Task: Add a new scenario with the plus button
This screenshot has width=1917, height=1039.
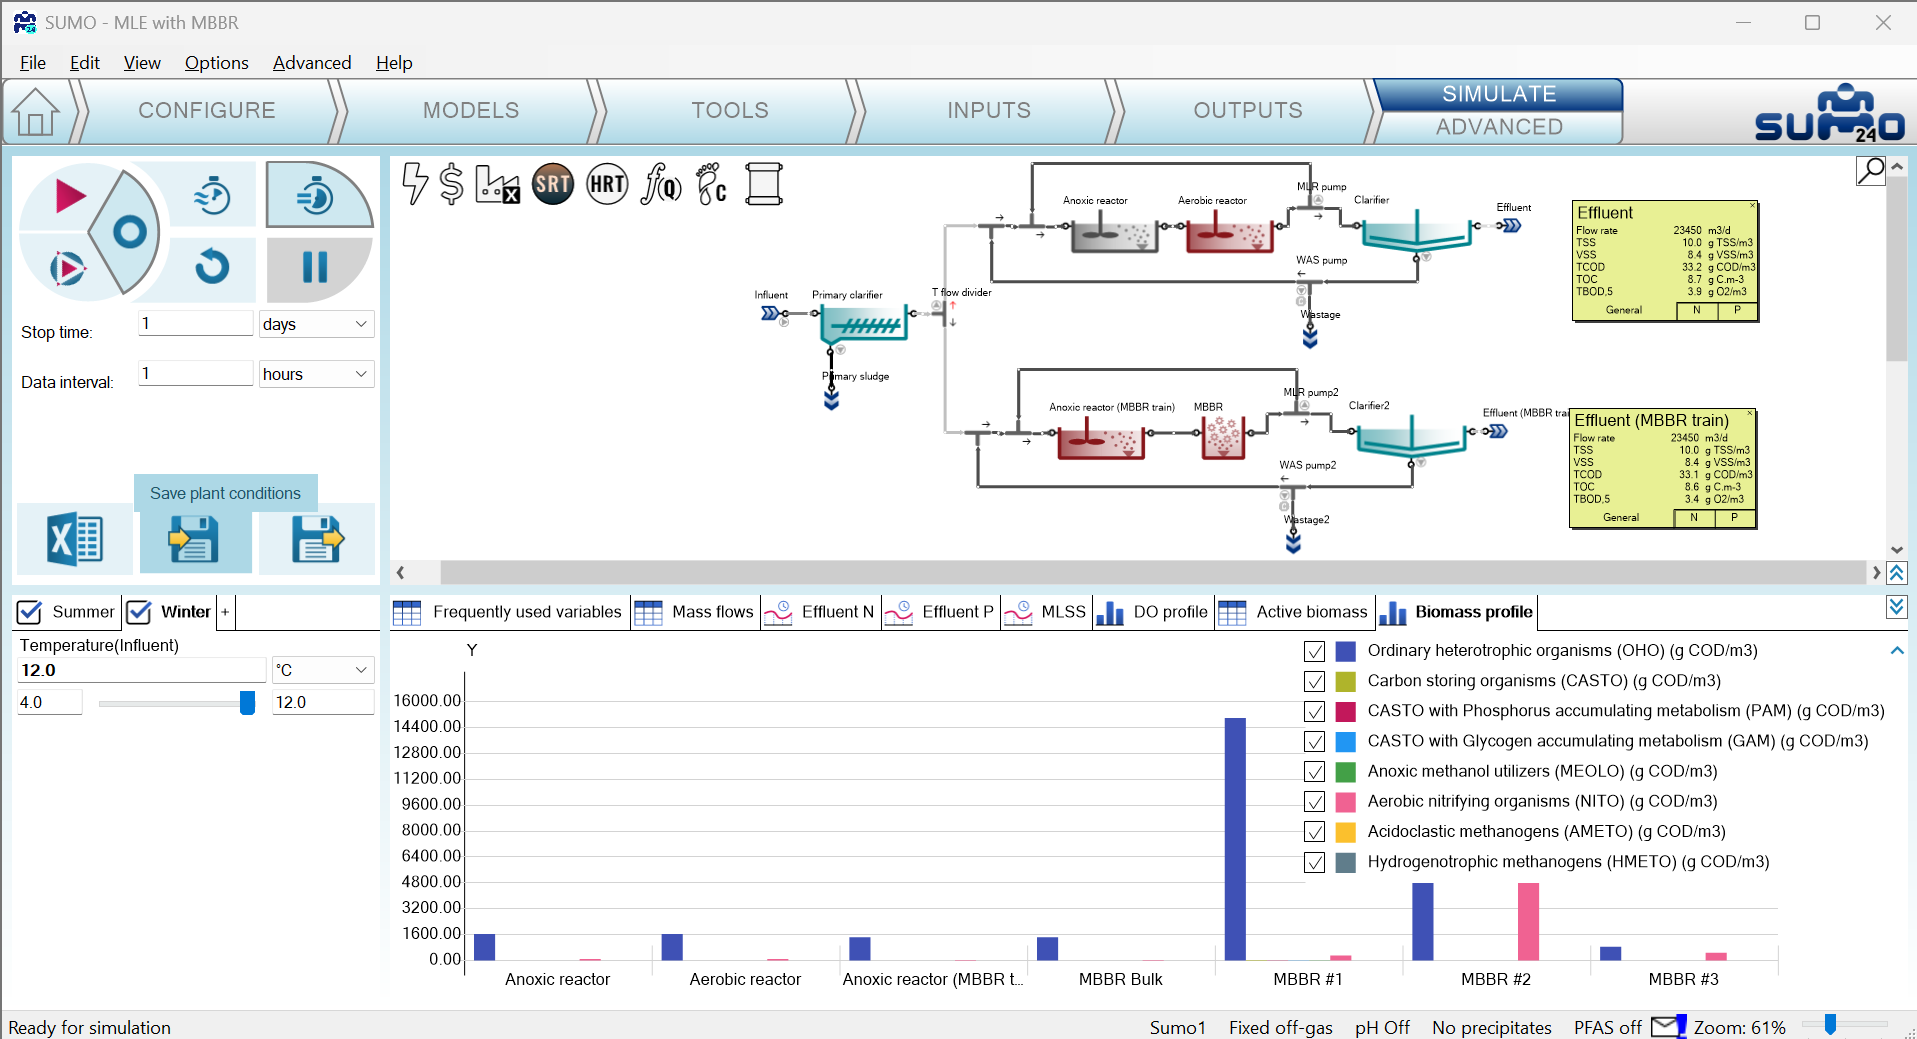Action: [225, 612]
